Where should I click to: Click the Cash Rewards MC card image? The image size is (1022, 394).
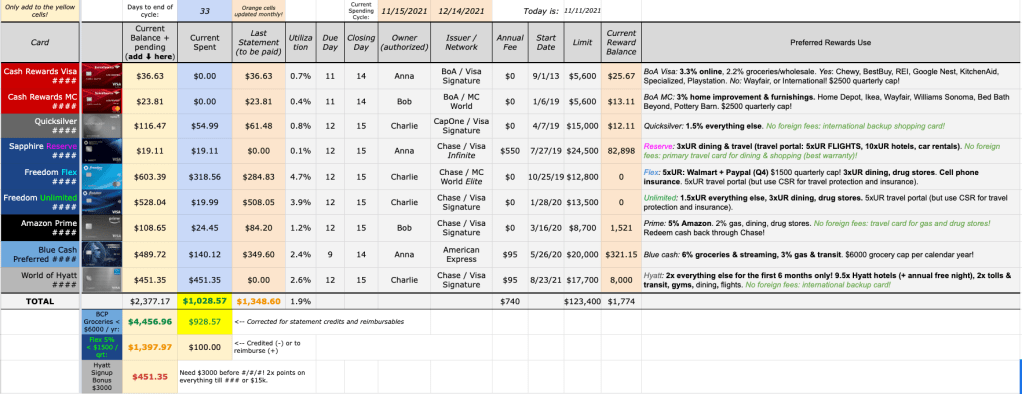[101, 101]
